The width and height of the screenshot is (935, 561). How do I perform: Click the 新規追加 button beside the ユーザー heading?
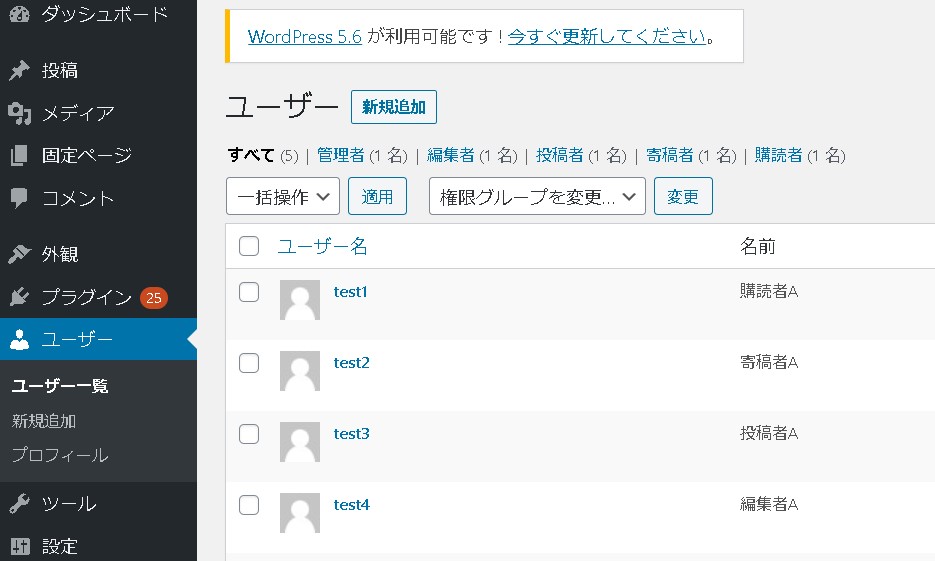point(393,107)
